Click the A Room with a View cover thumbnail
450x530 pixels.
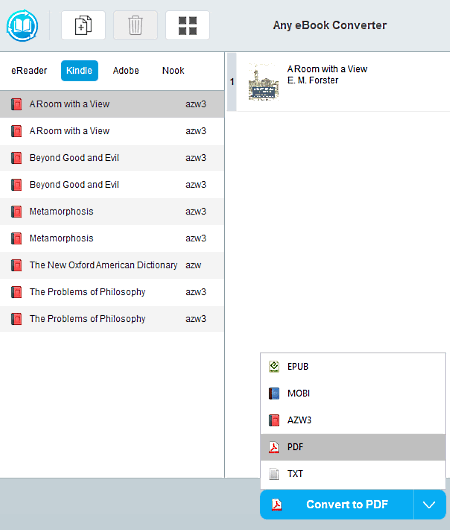263,82
